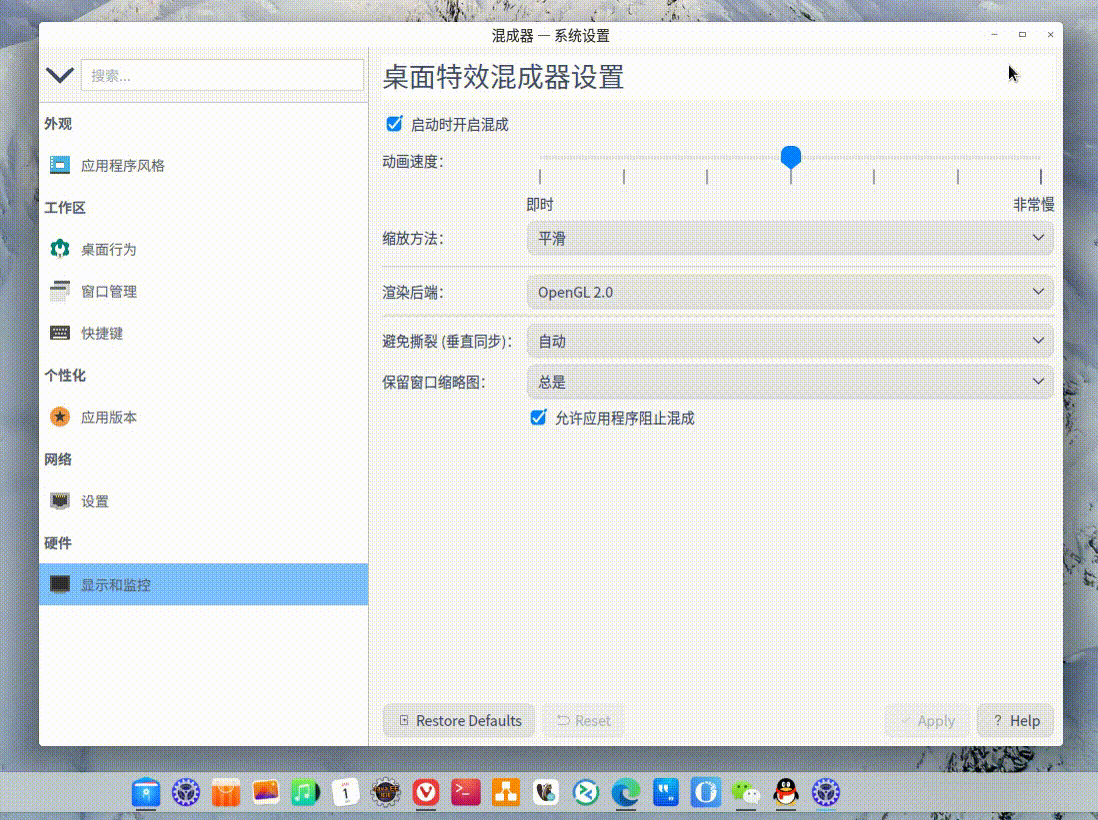1098x820 pixels.
Task: Click the Help button
Action: (x=1015, y=720)
